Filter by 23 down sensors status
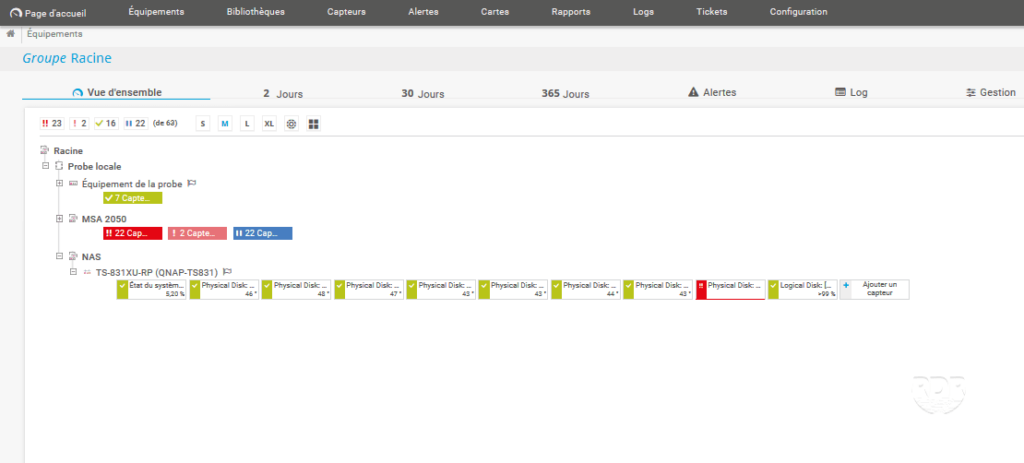1024x463 pixels. point(51,124)
